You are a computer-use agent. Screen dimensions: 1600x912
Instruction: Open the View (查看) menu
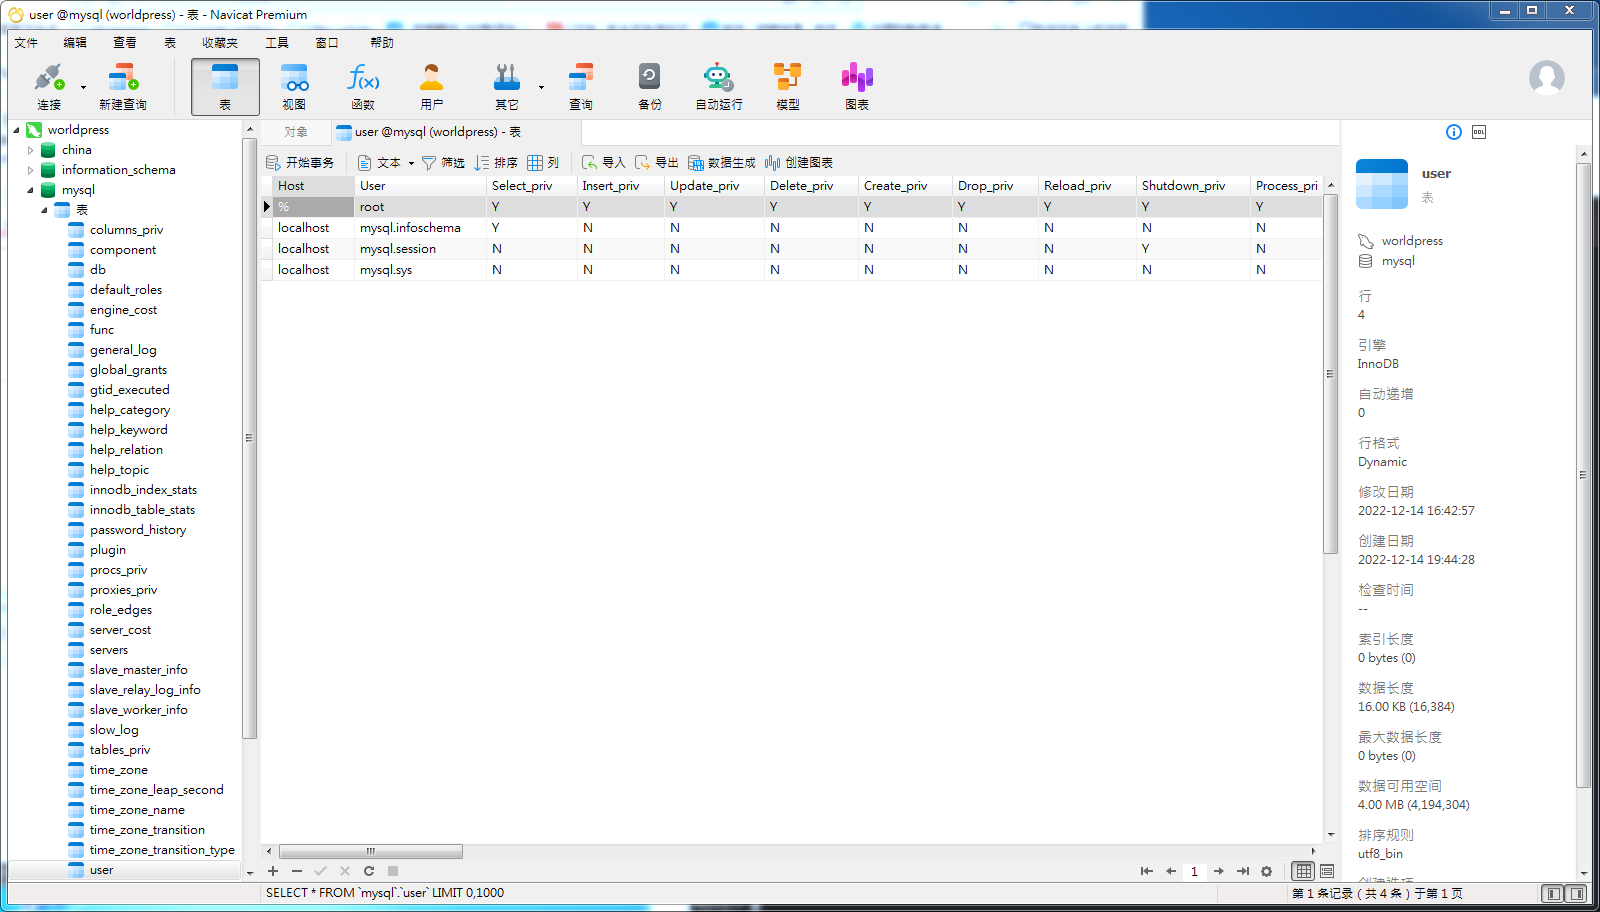coord(125,43)
